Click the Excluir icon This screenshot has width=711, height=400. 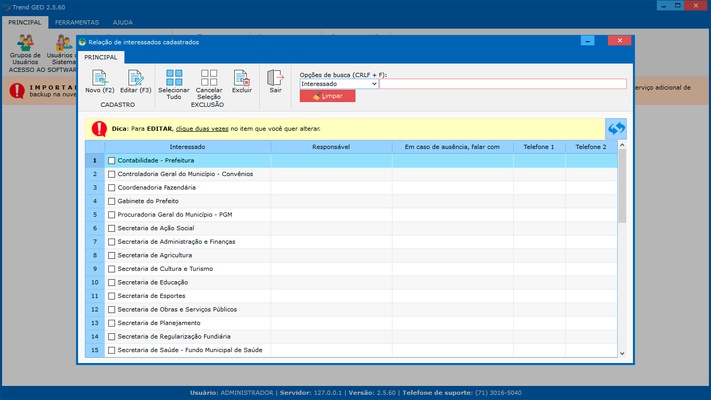click(x=242, y=78)
